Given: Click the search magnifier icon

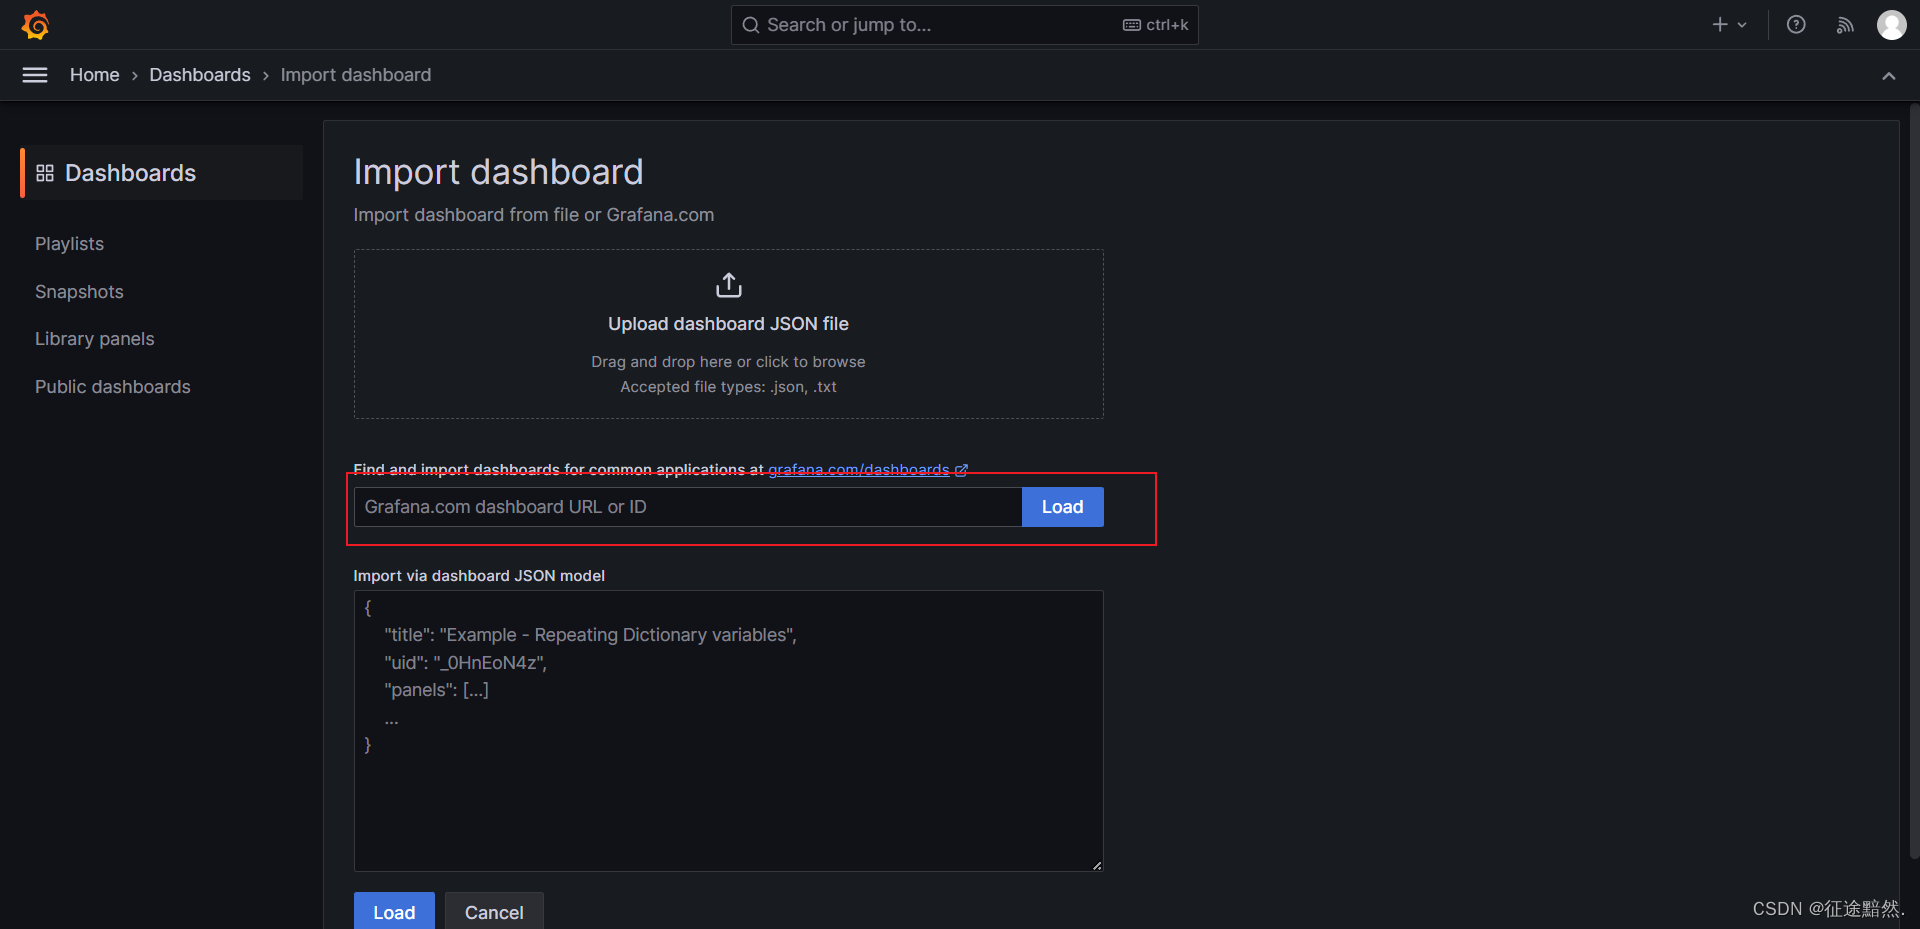Looking at the screenshot, I should (751, 25).
